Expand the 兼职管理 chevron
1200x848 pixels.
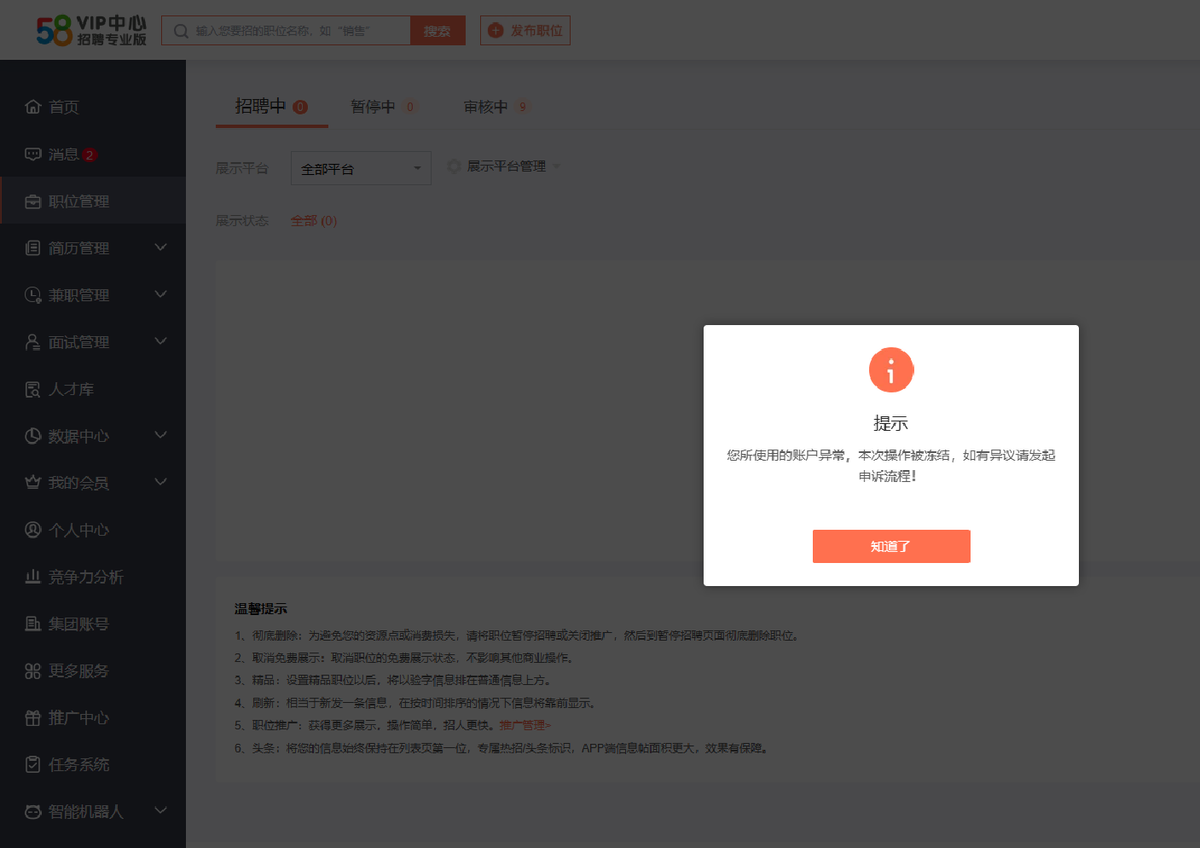[161, 294]
